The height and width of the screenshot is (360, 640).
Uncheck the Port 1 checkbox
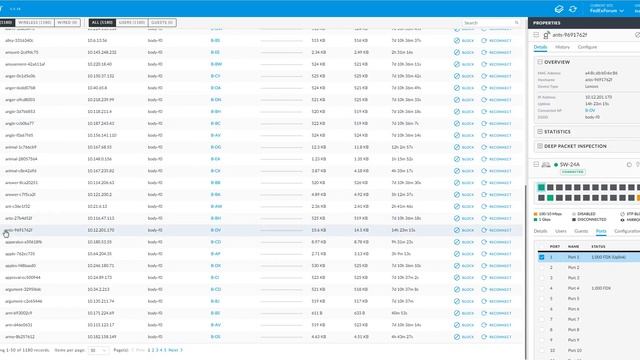coord(542,257)
